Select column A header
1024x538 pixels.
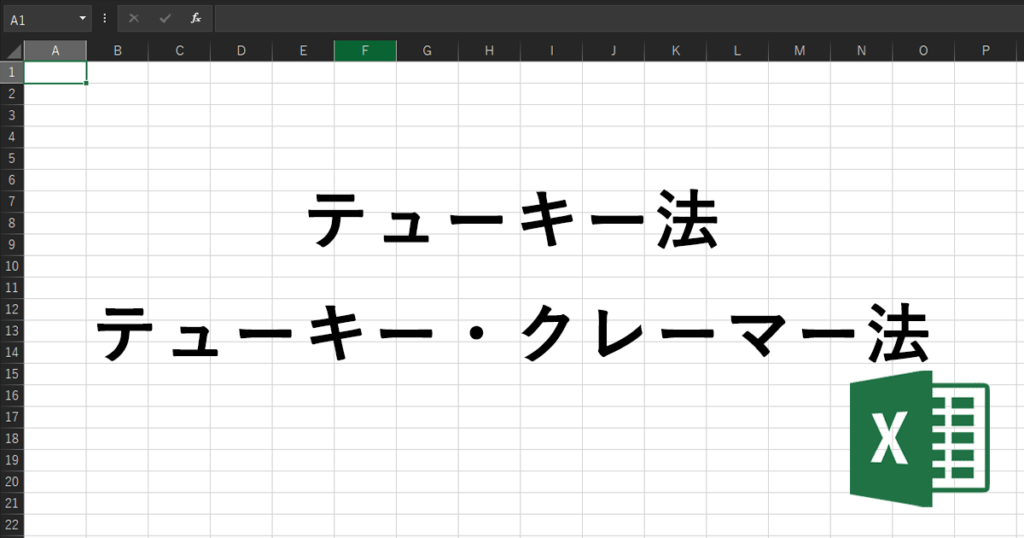55,51
